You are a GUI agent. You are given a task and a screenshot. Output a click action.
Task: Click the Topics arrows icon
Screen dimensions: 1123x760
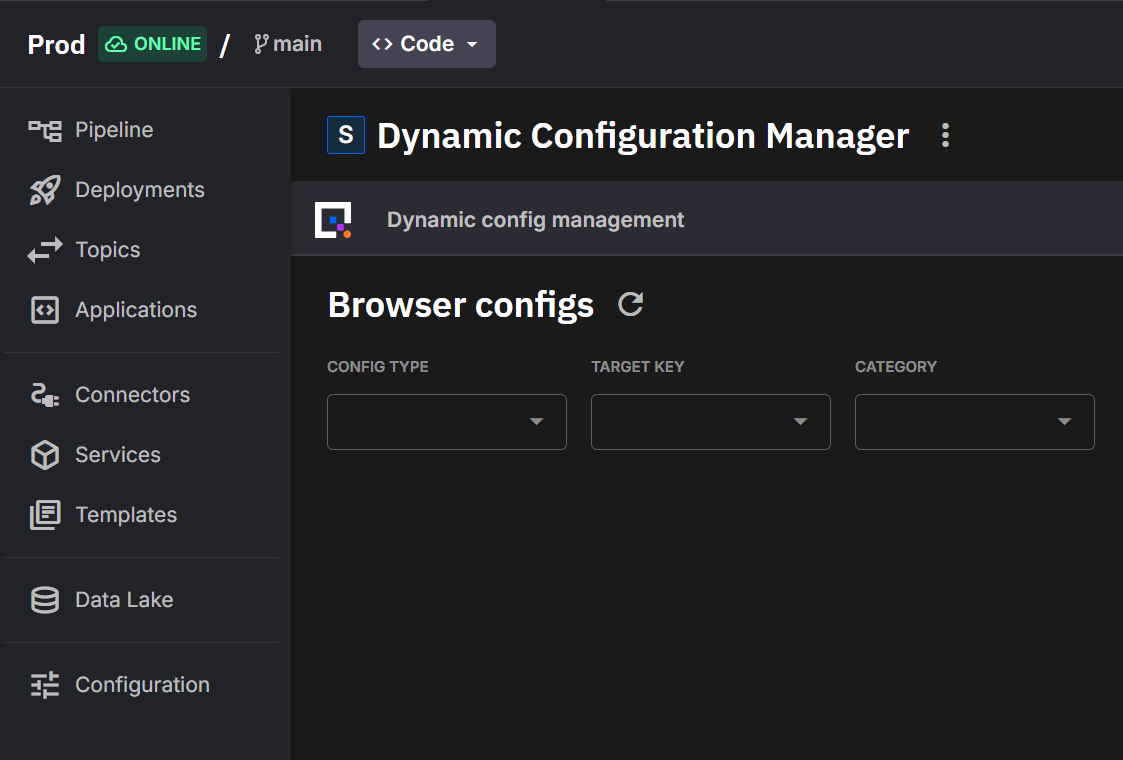pos(45,250)
